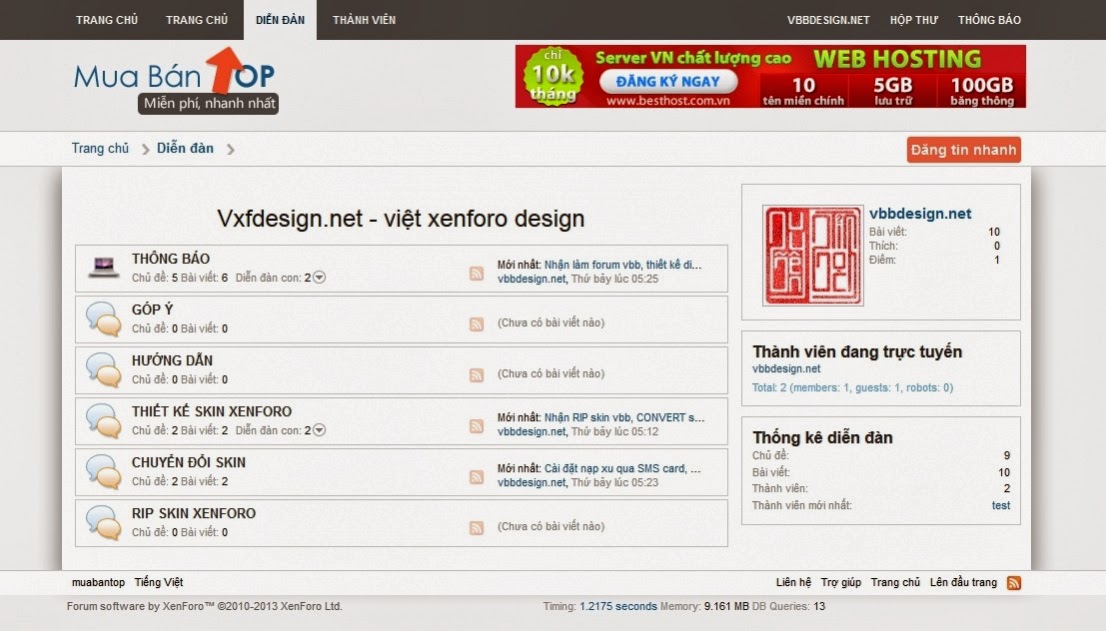The image size is (1106, 631).
Task: Open RSS feed for RIP SKIN XENFORO
Action: tap(477, 528)
